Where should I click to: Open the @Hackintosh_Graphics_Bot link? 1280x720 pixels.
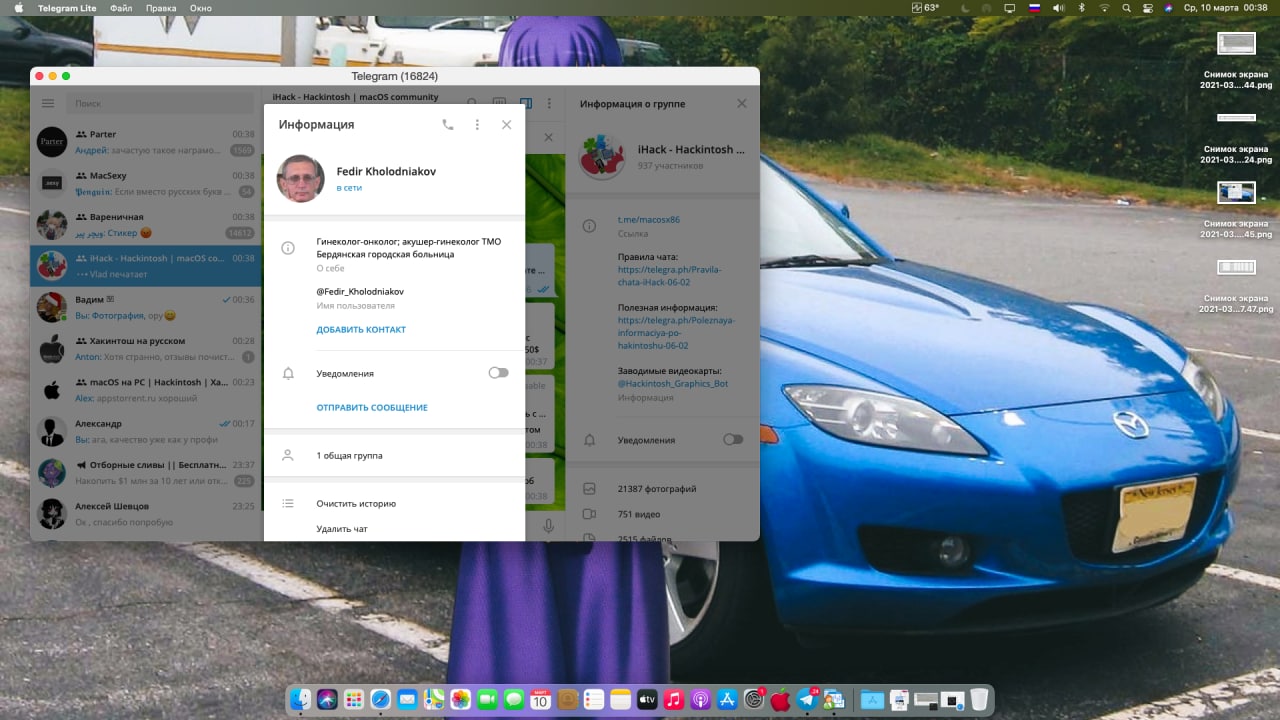[673, 384]
